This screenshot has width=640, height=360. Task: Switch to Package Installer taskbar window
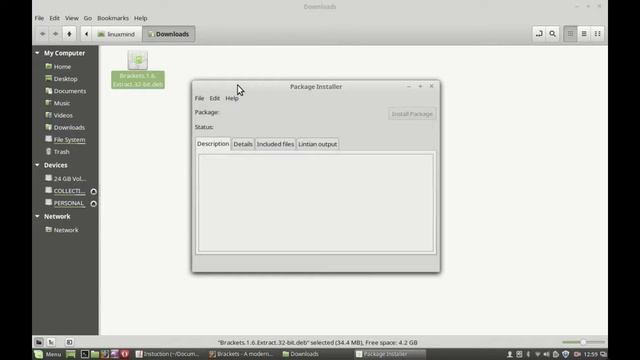click(x=390, y=354)
